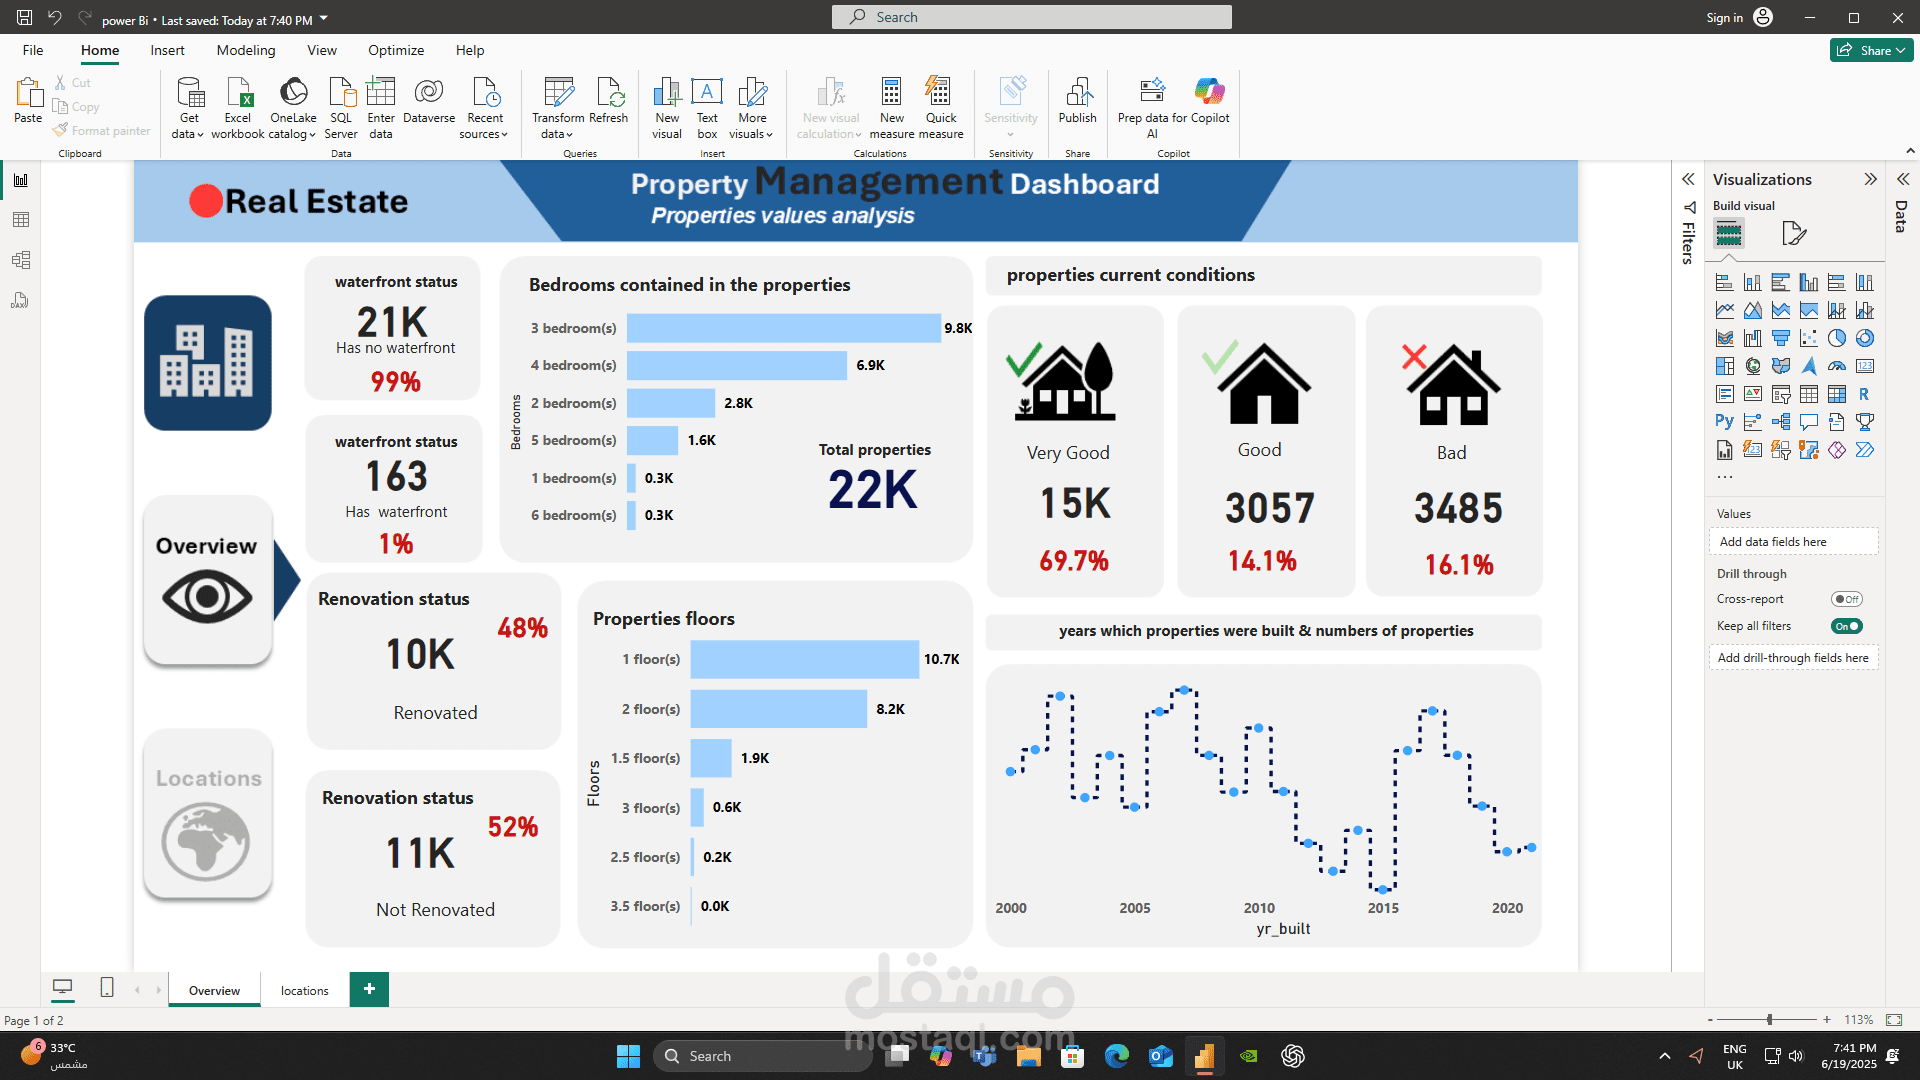
Task: Click the Overview navigation button on canvas
Action: point(207,580)
